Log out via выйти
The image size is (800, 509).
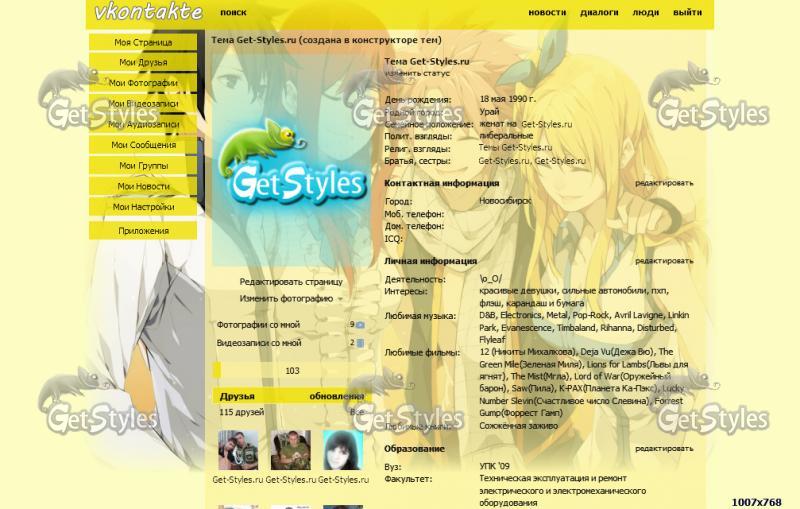click(687, 12)
